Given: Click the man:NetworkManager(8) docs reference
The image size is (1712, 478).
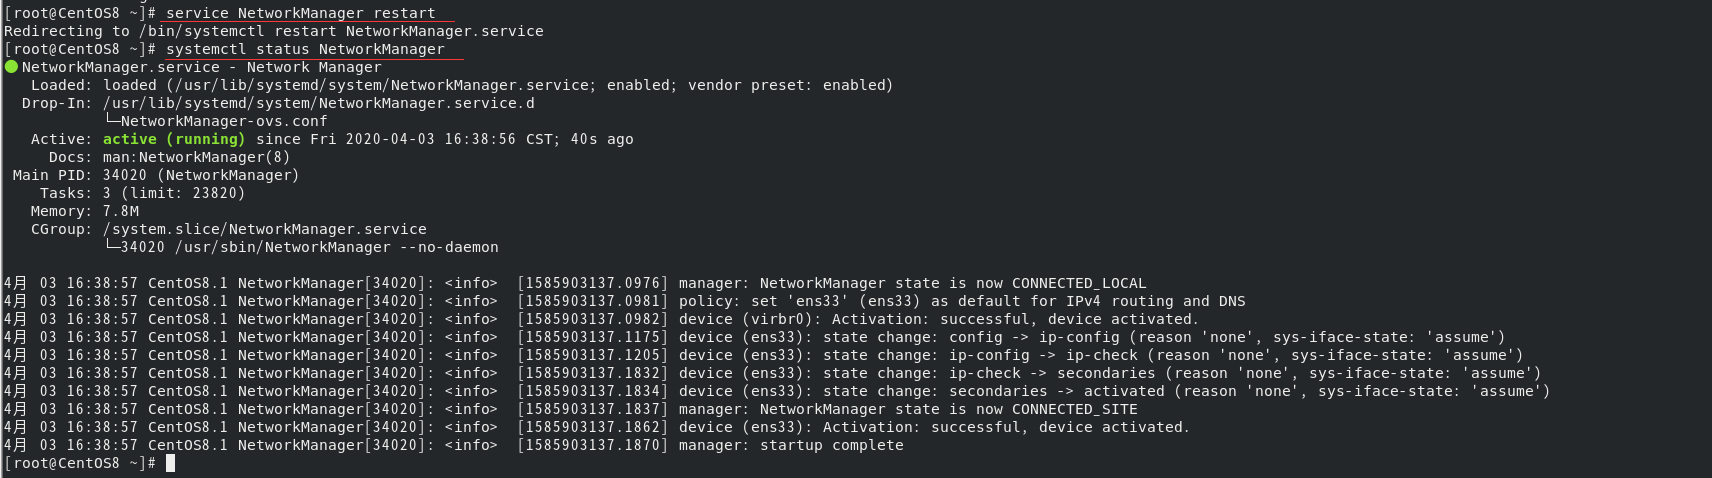Looking at the screenshot, I should point(196,157).
